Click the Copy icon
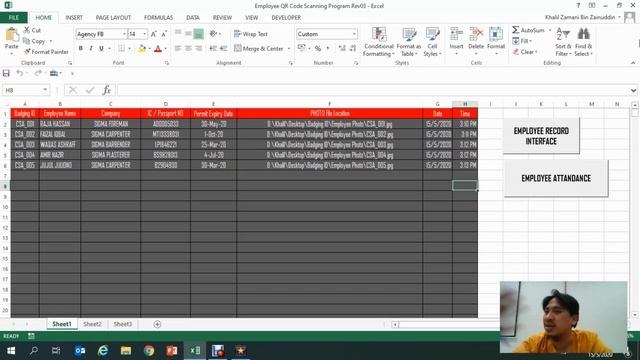640x360 pixels. pos(27,41)
